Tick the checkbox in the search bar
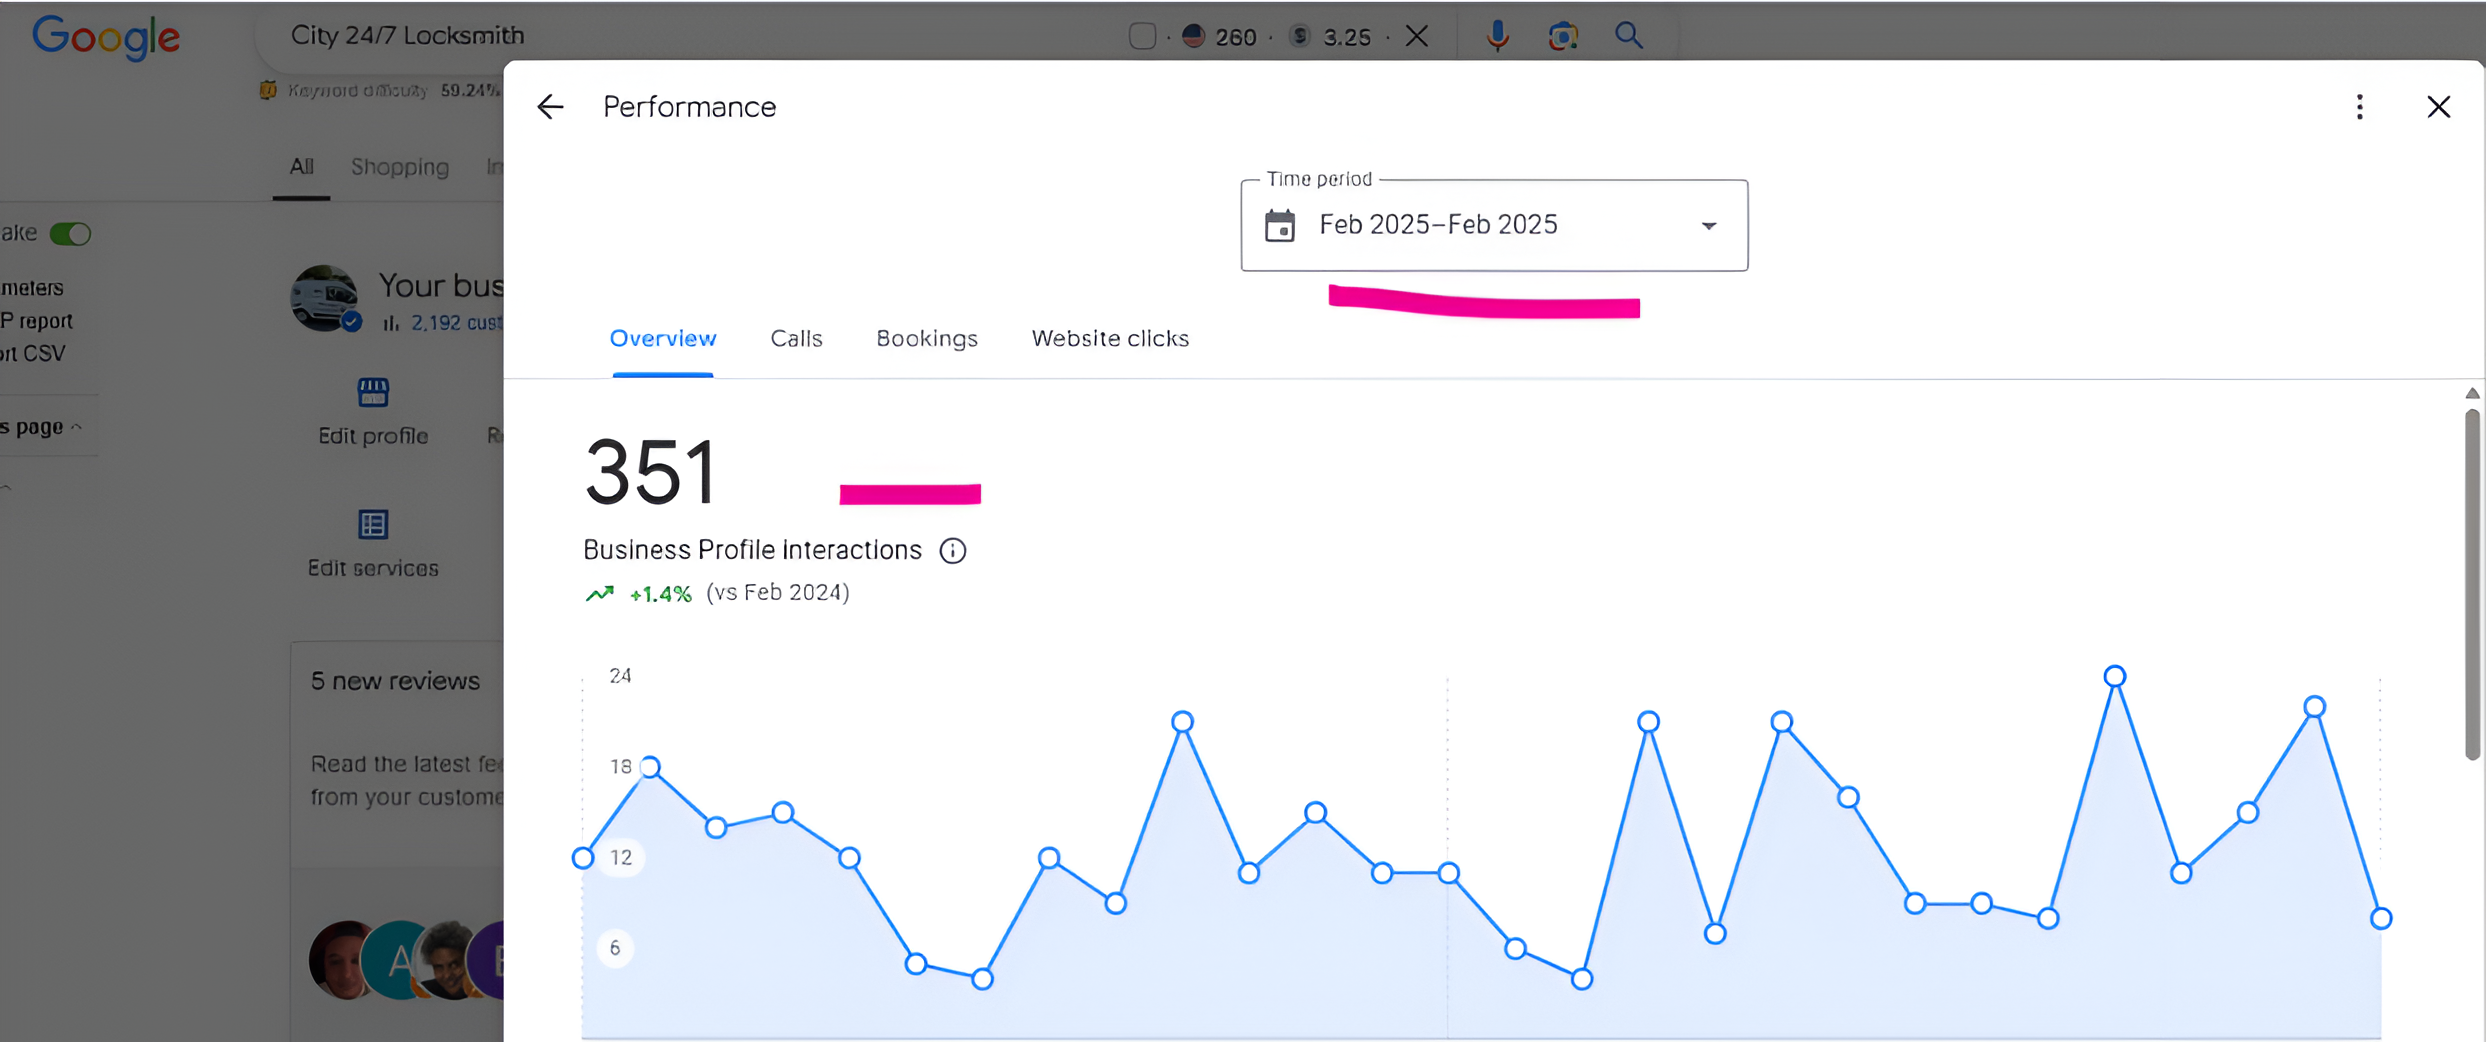Viewport: 2486px width, 1042px height. click(x=1142, y=36)
